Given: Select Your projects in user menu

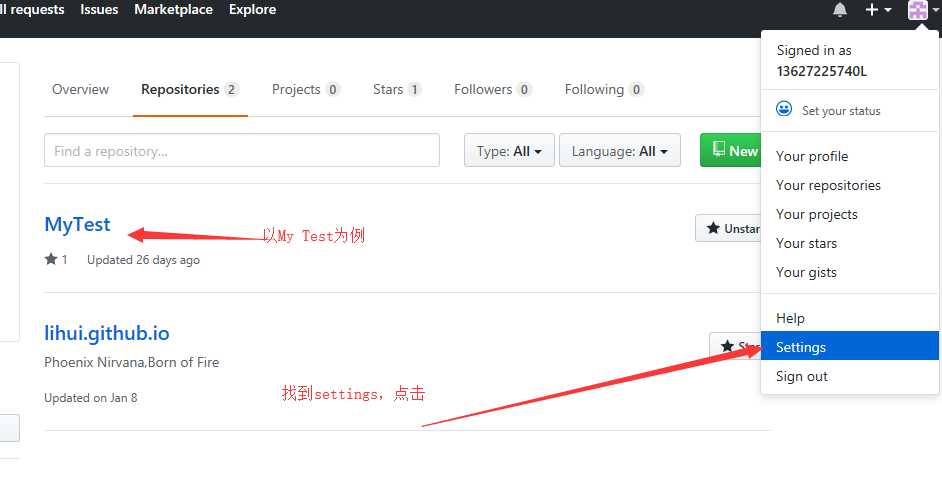Looking at the screenshot, I should [x=816, y=215].
